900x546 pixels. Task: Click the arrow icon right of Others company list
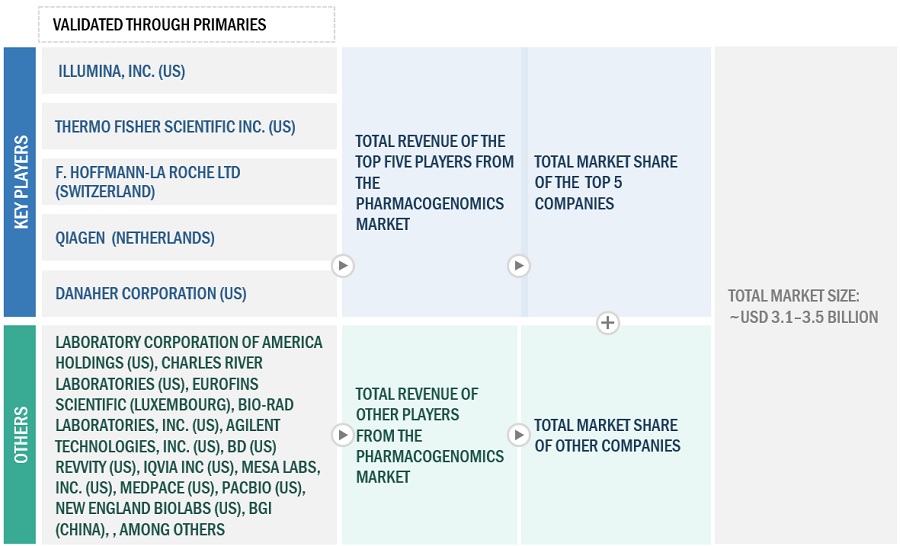coord(343,435)
